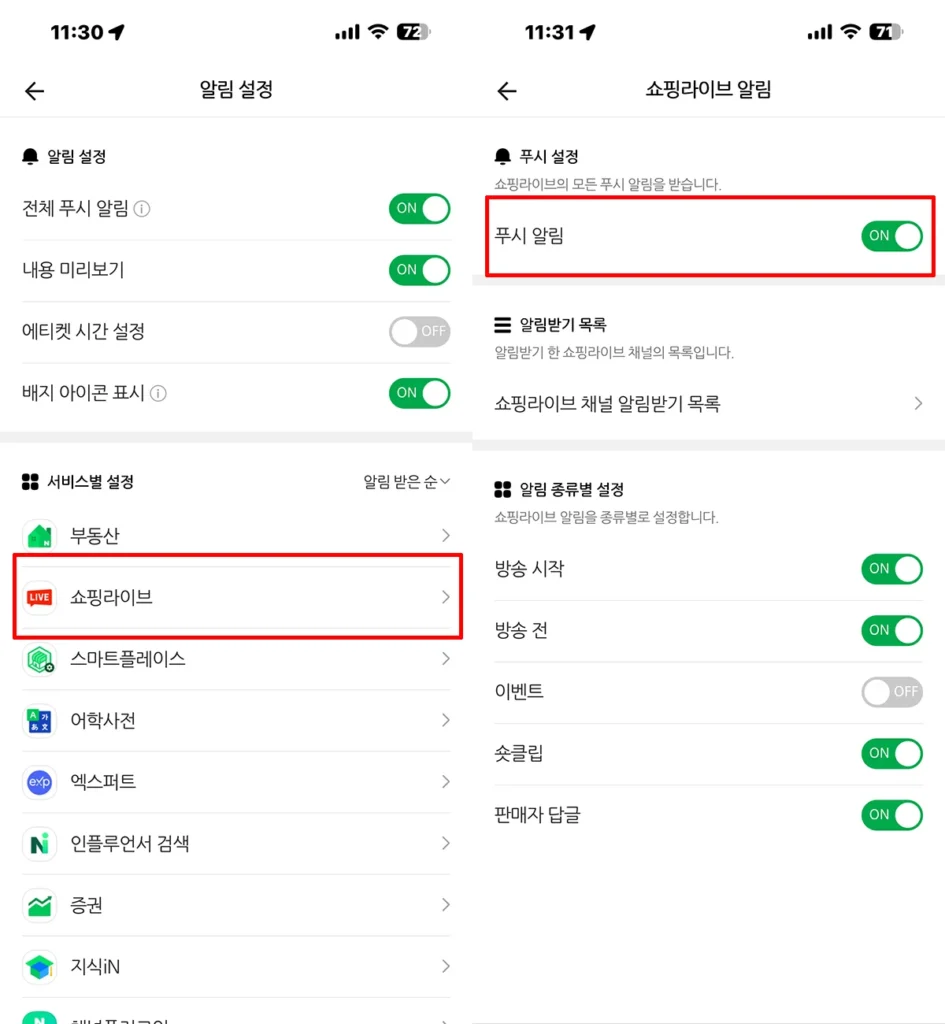The height and width of the screenshot is (1024, 945).
Task: Select the 증권 stocks icon
Action: tap(41, 905)
